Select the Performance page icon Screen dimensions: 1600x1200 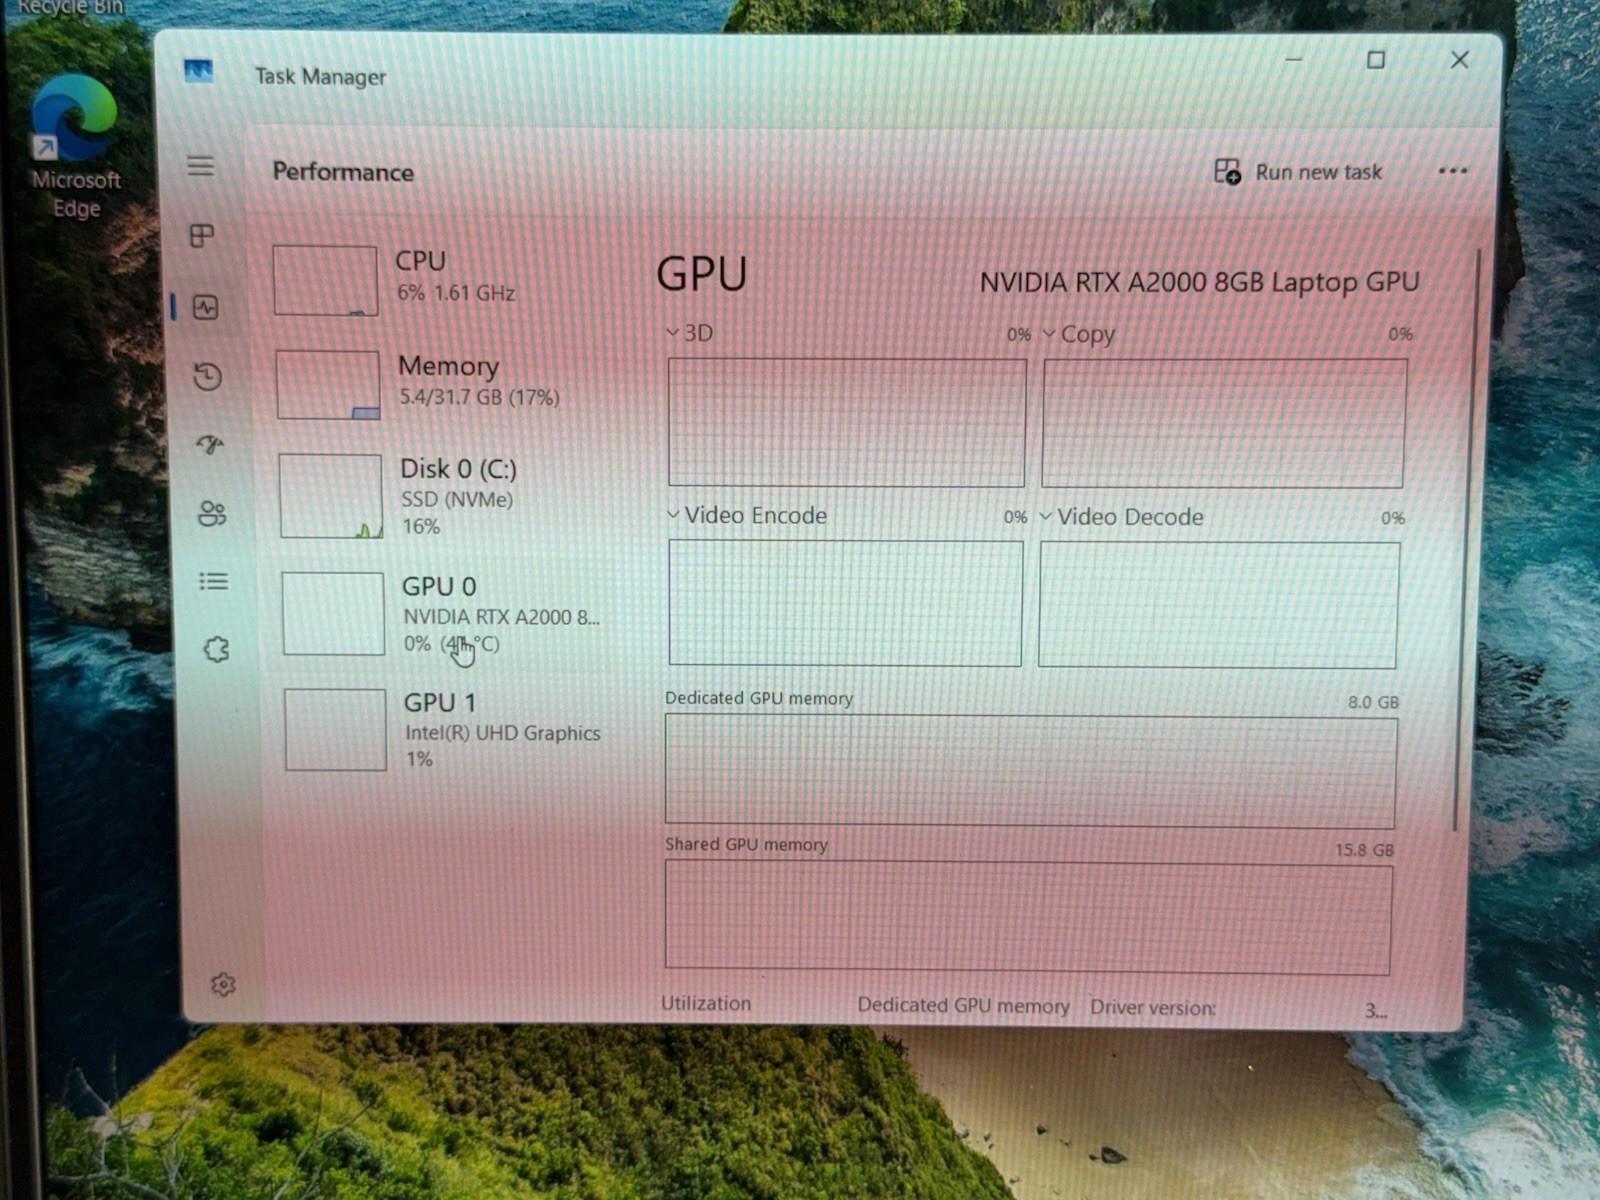point(206,307)
